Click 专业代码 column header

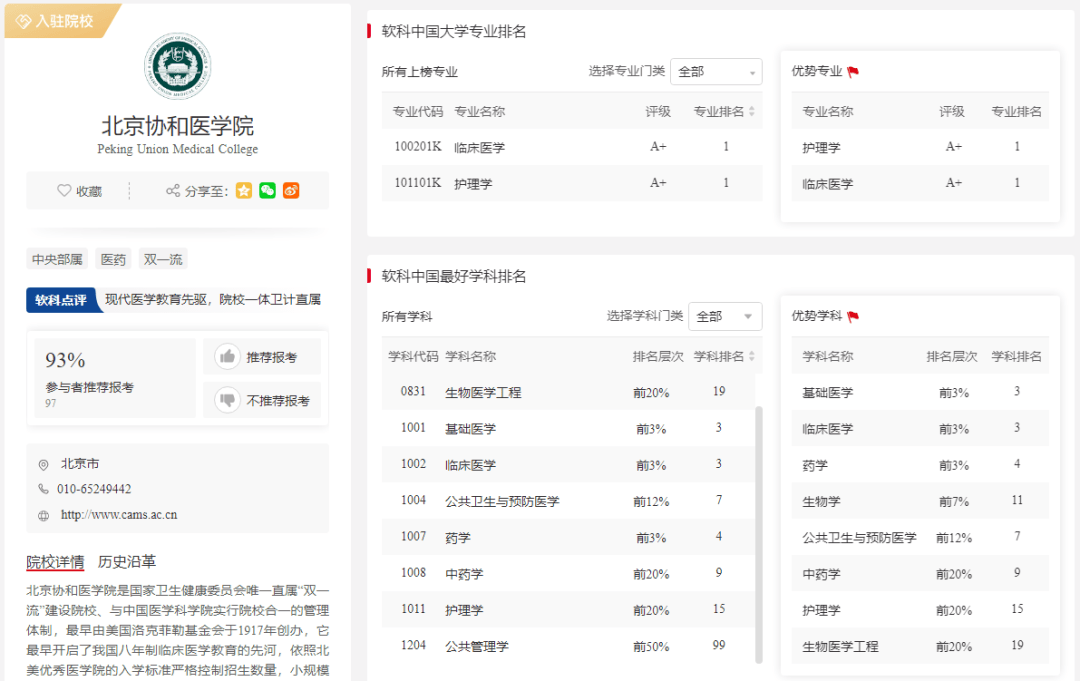(418, 112)
